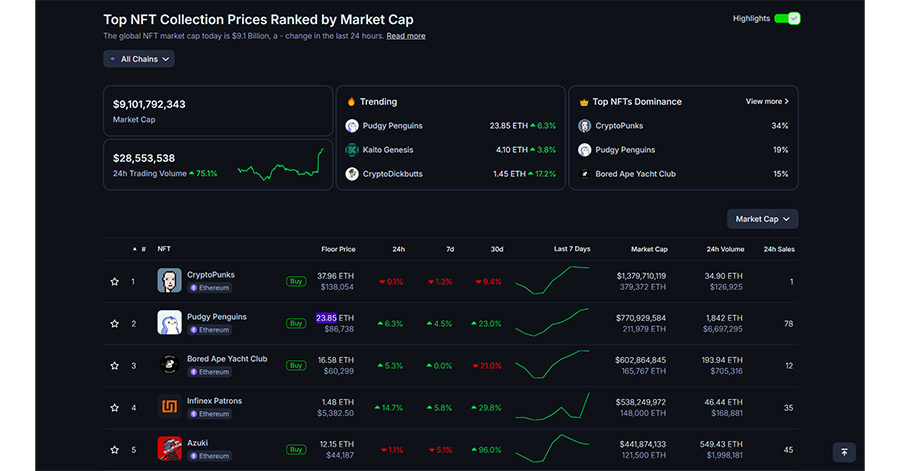This screenshot has width=900, height=471.
Task: Click the Pudgy Penguins icon in Trending
Action: pyautogui.click(x=352, y=126)
